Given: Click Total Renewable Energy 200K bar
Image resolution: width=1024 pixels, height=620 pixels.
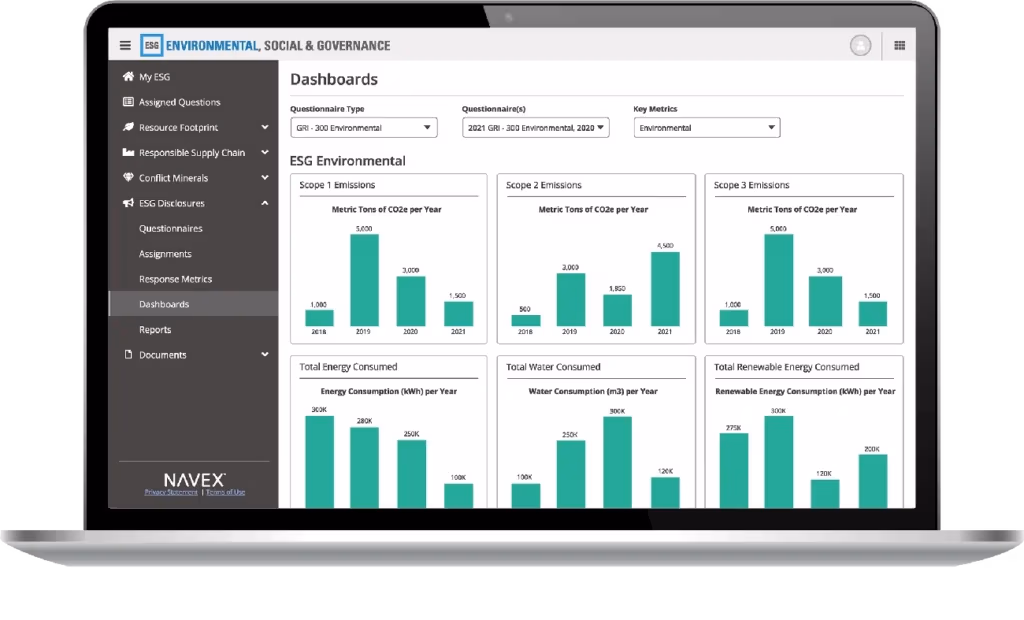Looking at the screenshot, I should 872,481.
